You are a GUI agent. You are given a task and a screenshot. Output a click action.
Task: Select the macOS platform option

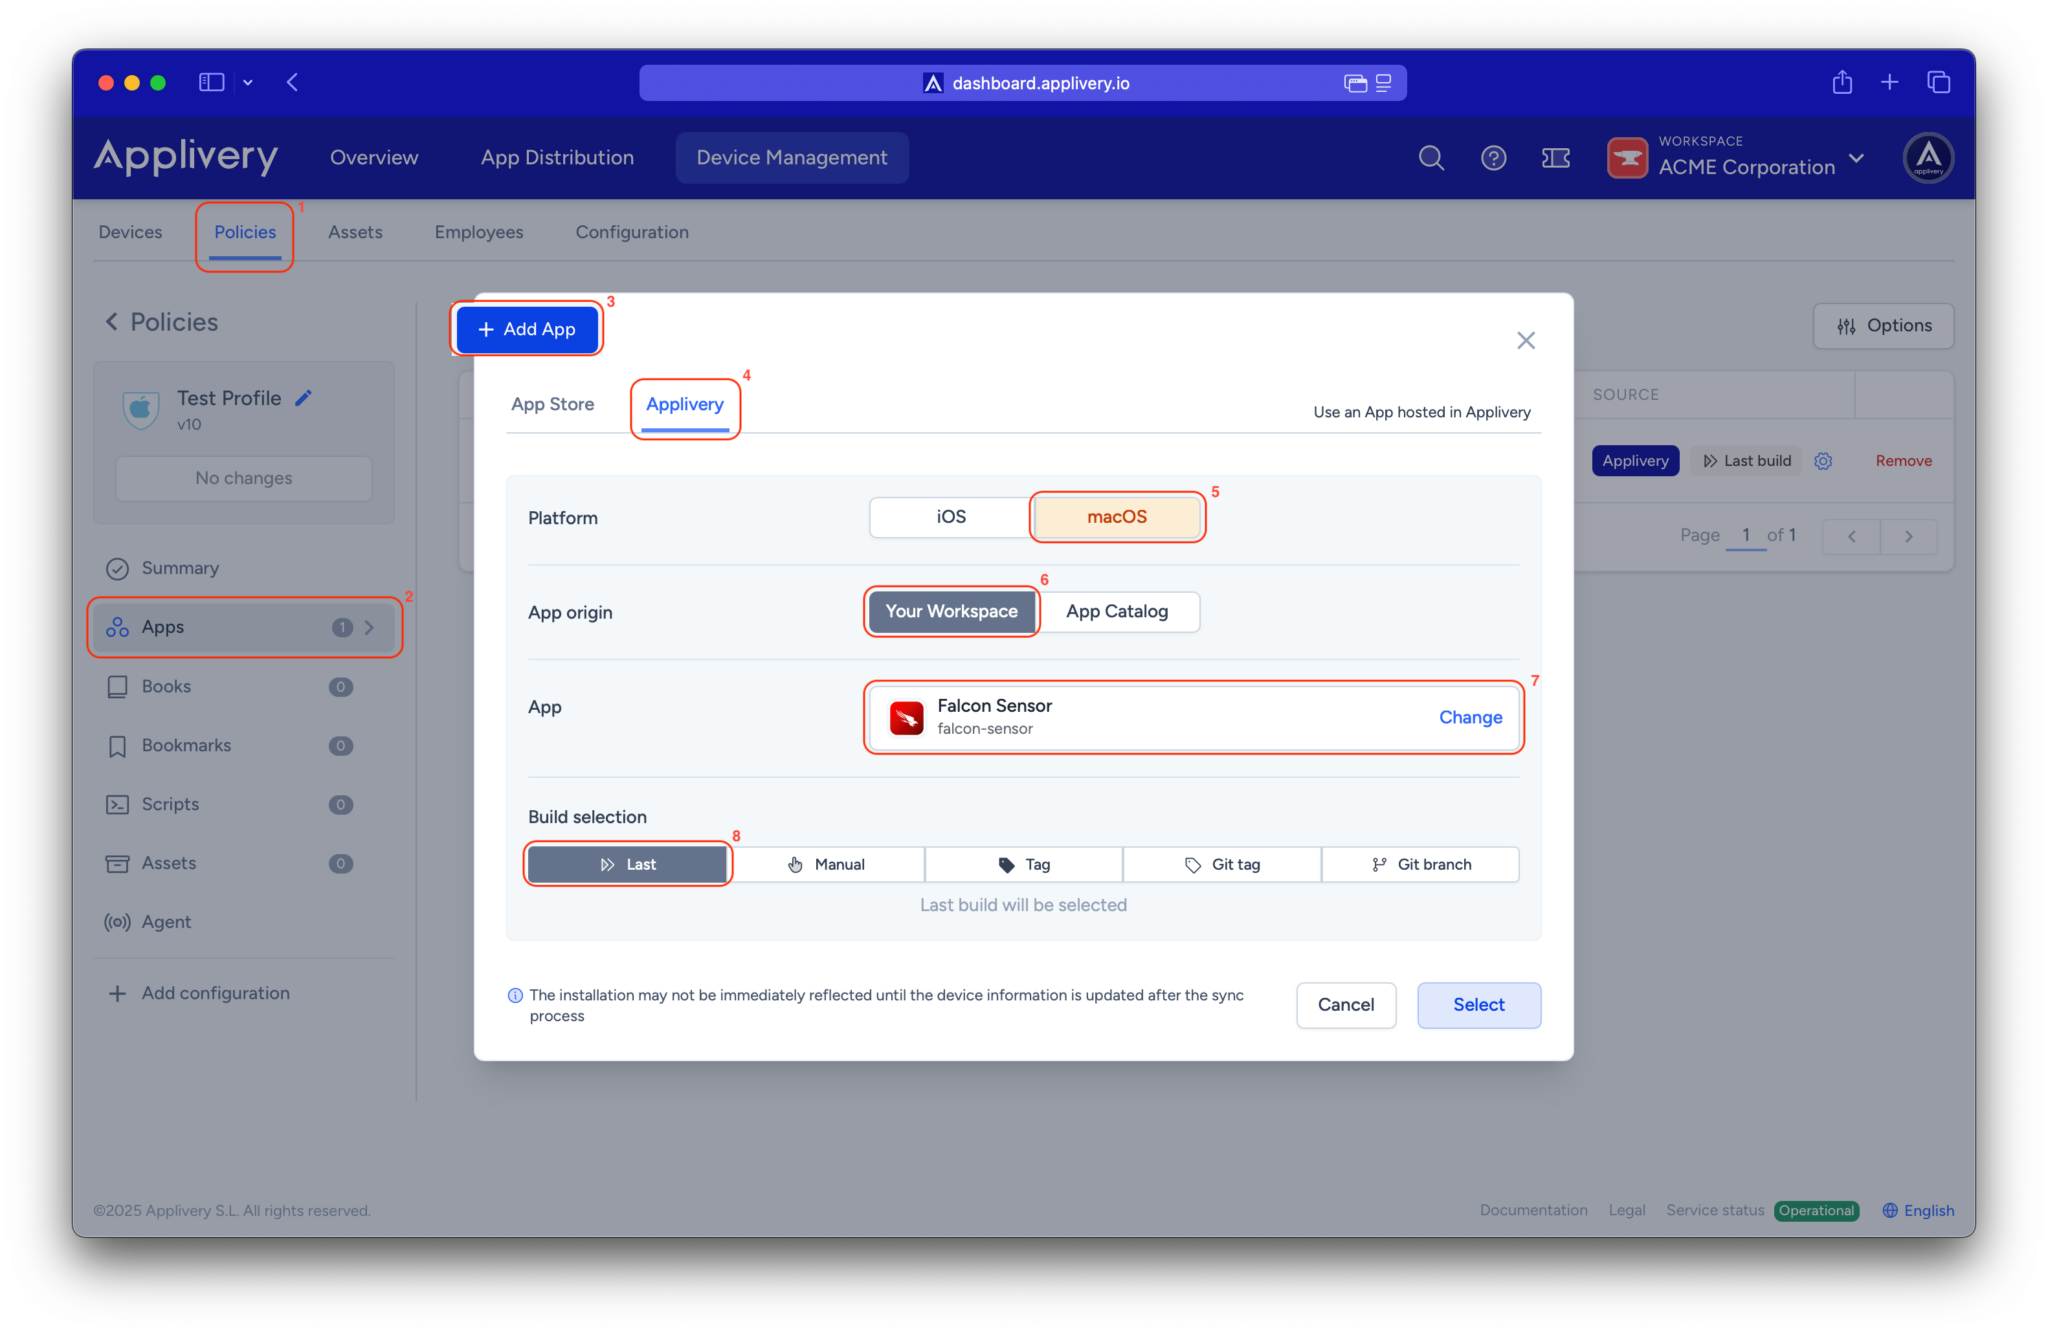(x=1117, y=517)
